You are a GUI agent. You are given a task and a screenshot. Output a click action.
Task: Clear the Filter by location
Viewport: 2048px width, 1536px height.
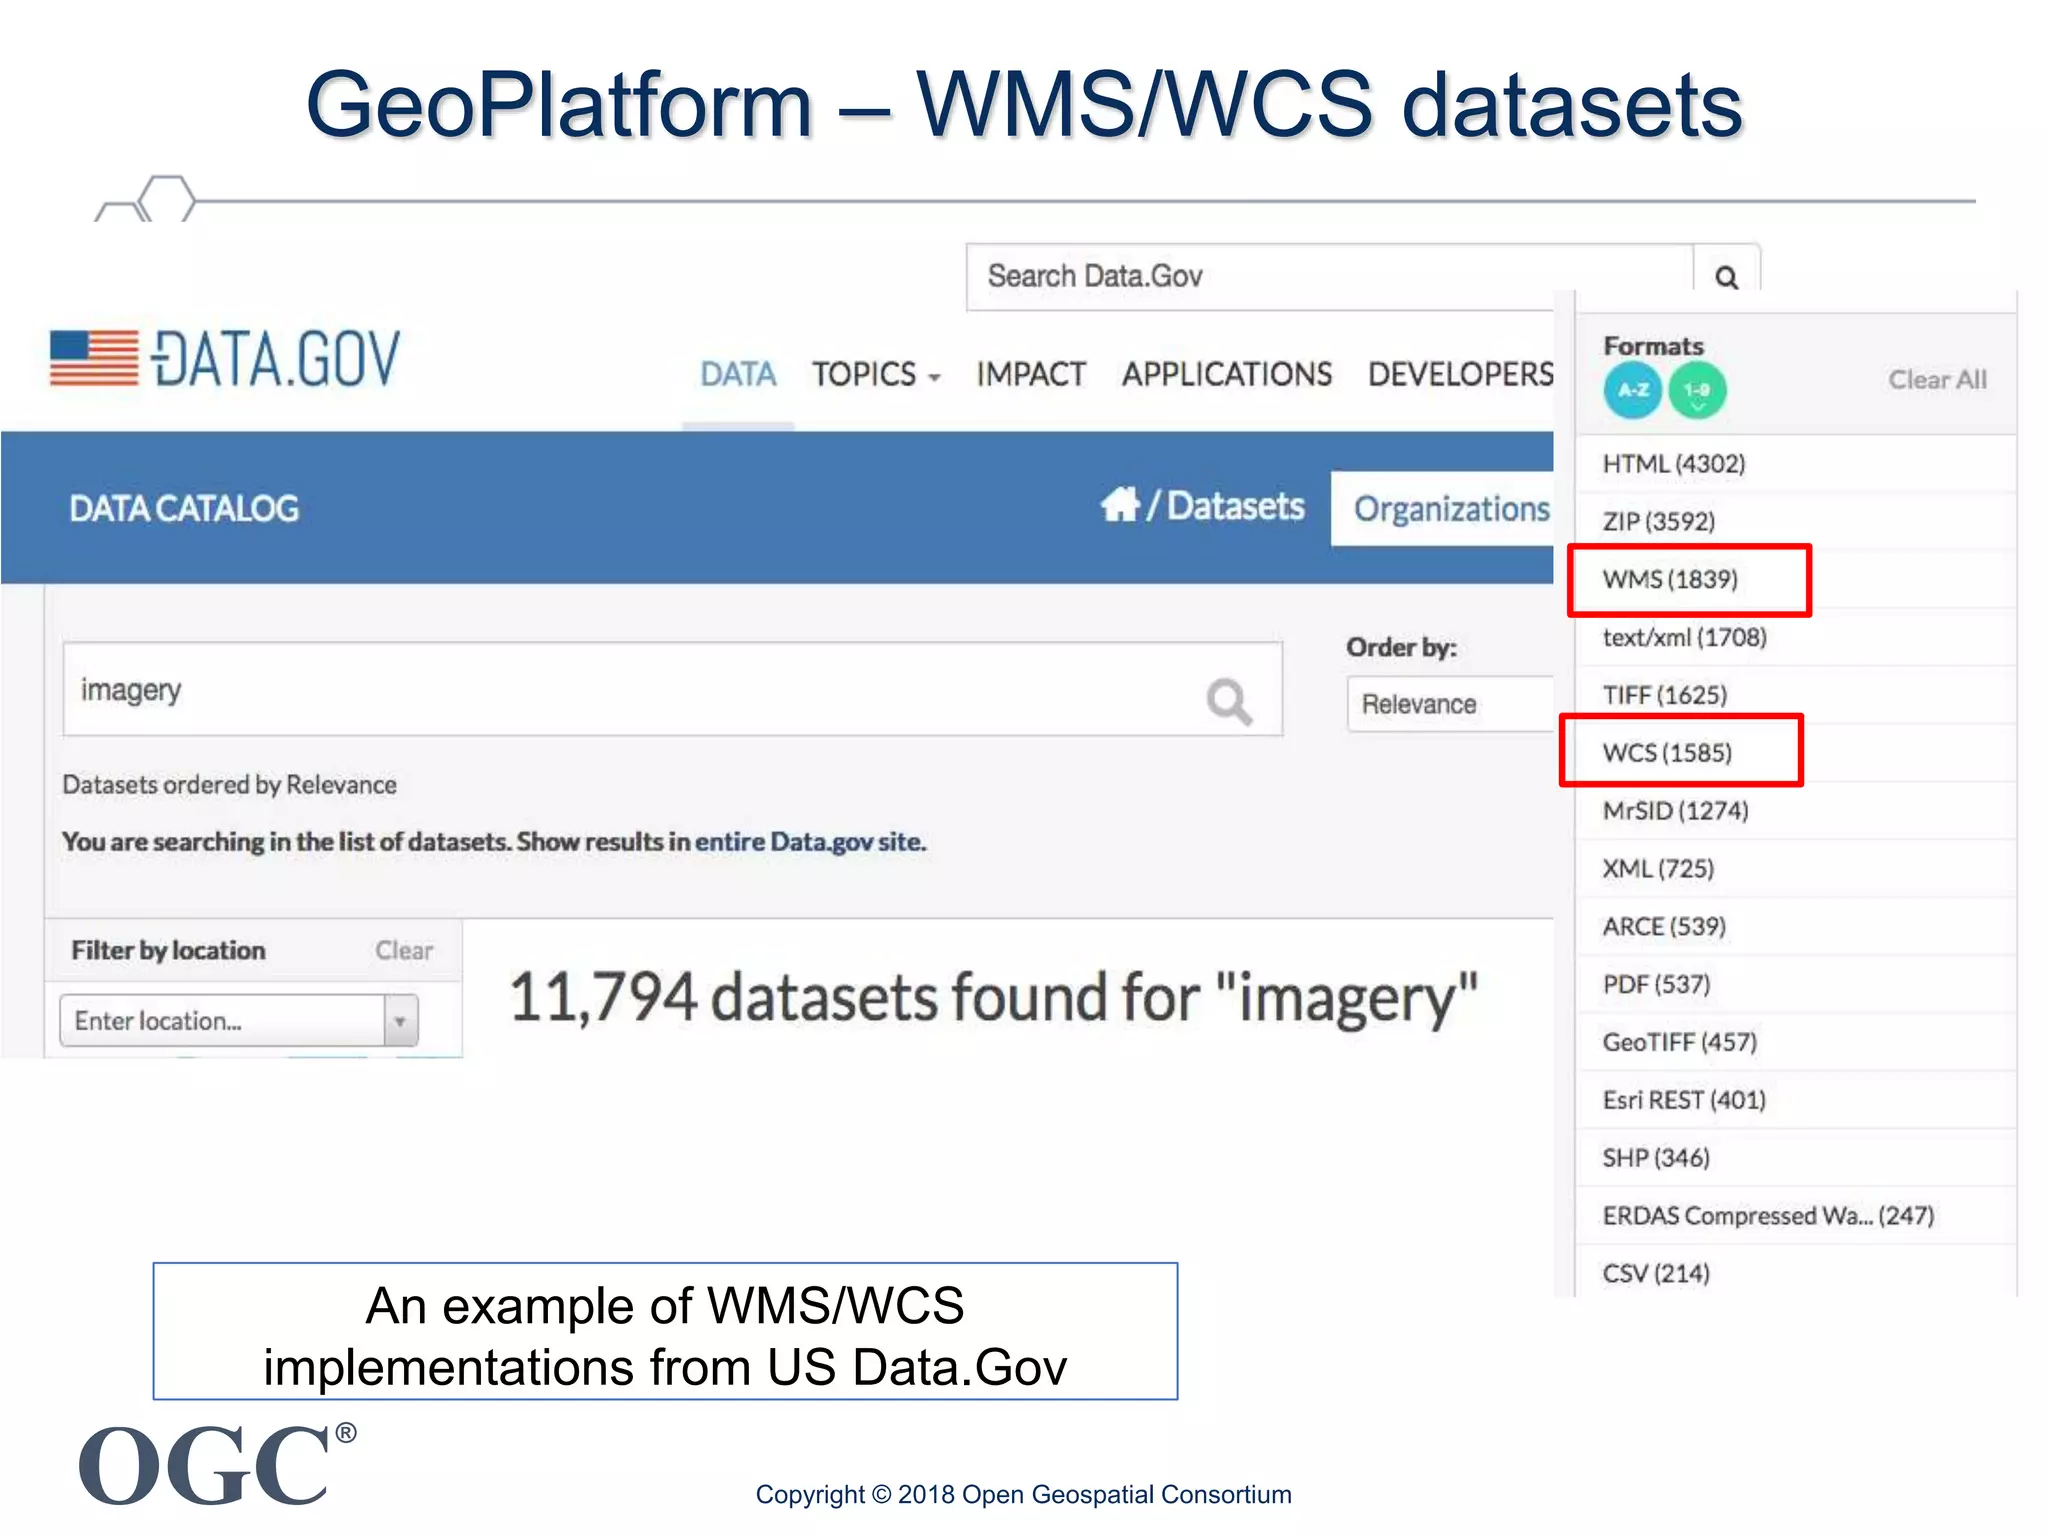point(404,950)
